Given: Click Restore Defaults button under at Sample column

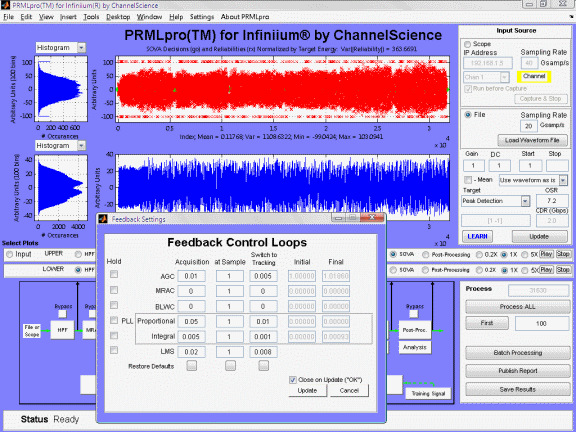Looking at the screenshot, I should 230,366.
